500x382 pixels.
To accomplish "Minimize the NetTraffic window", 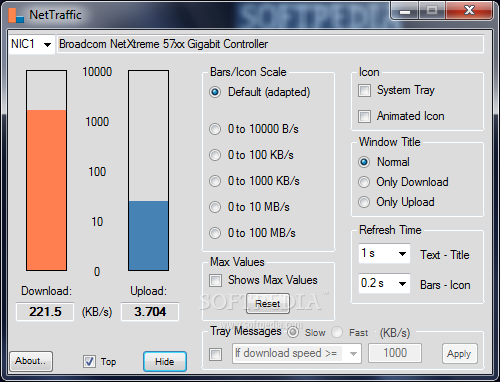I will 405,11.
